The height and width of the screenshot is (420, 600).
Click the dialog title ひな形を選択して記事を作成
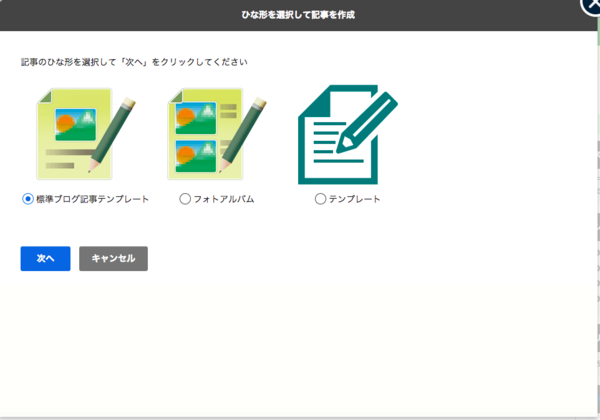(300, 15)
